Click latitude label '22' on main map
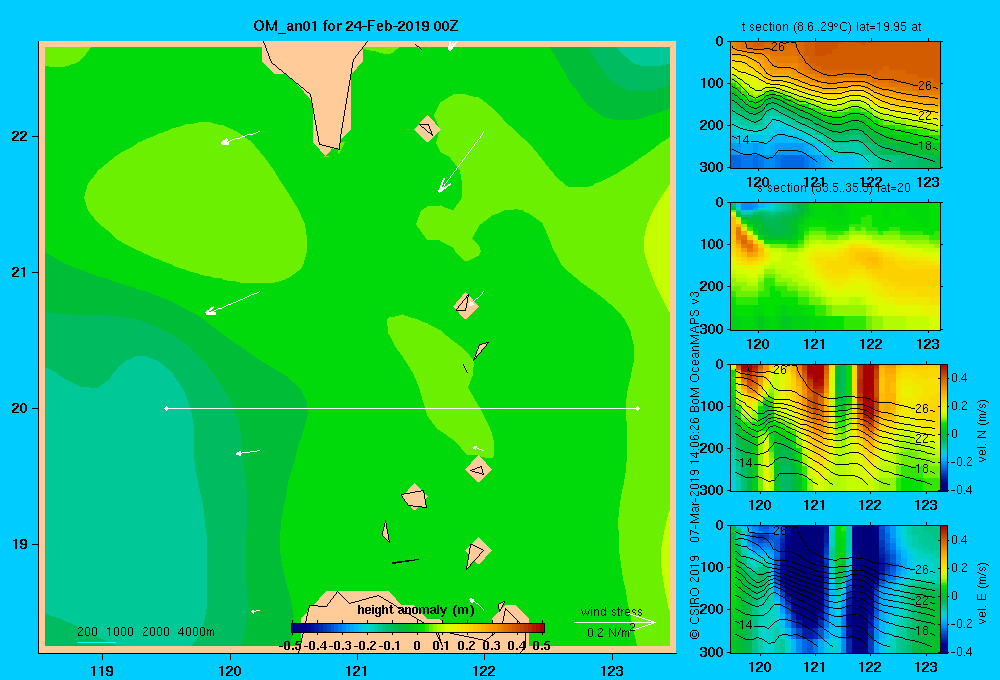 tap(20, 137)
